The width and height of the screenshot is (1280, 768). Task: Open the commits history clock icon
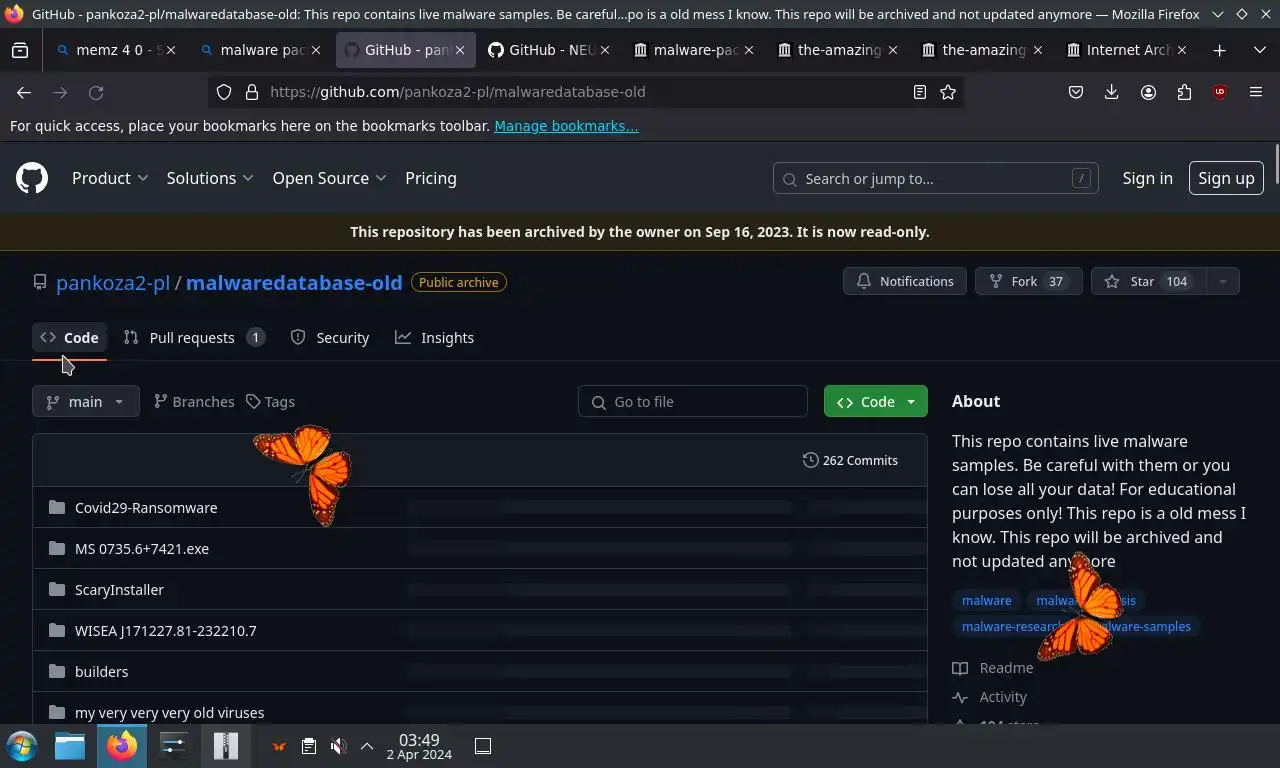[810, 460]
